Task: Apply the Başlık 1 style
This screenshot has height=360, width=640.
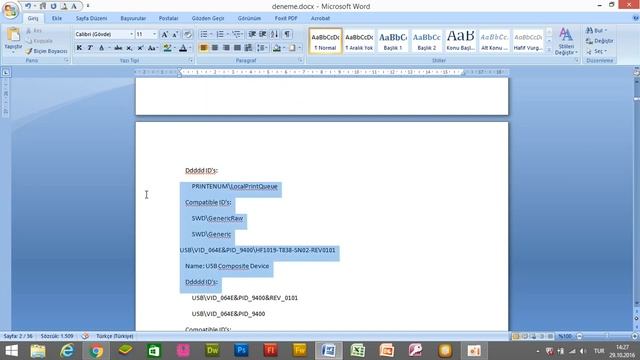Action: pos(393,41)
